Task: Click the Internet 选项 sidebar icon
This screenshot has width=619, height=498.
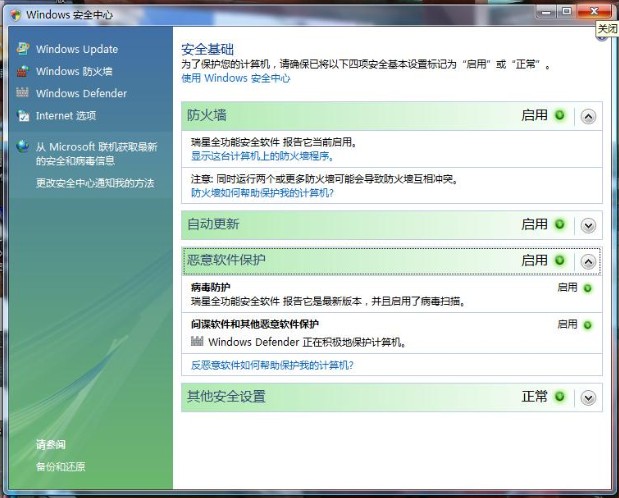Action: coord(23,115)
